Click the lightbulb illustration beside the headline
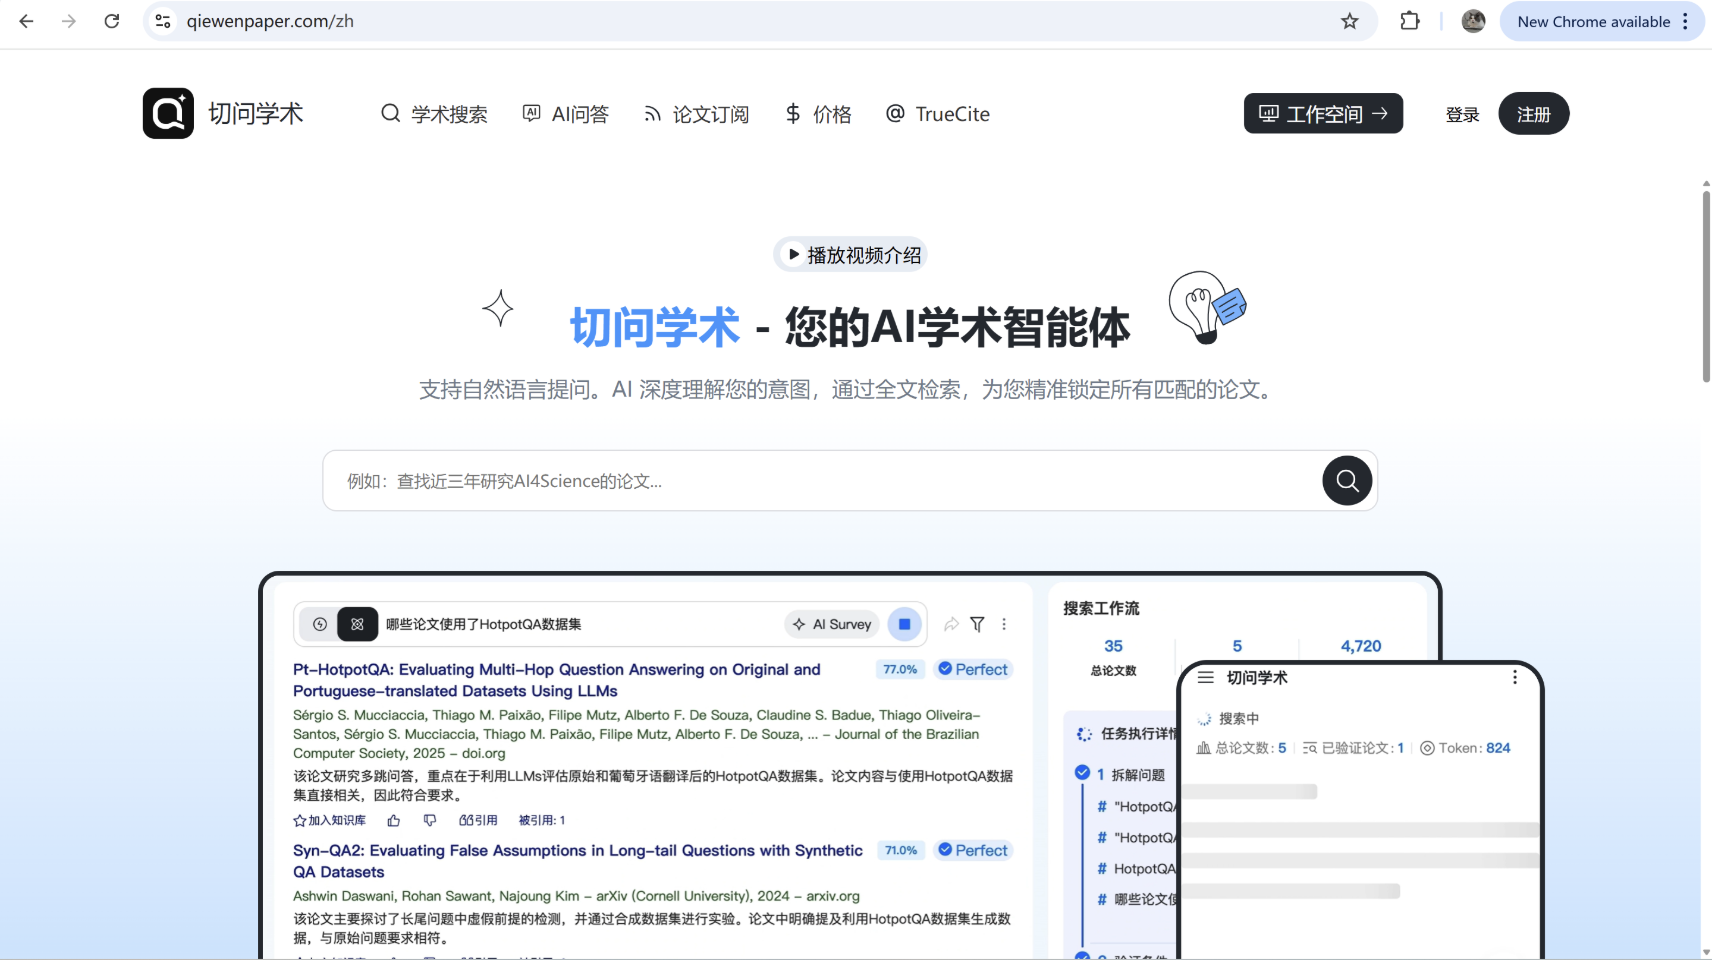 [x=1207, y=308]
